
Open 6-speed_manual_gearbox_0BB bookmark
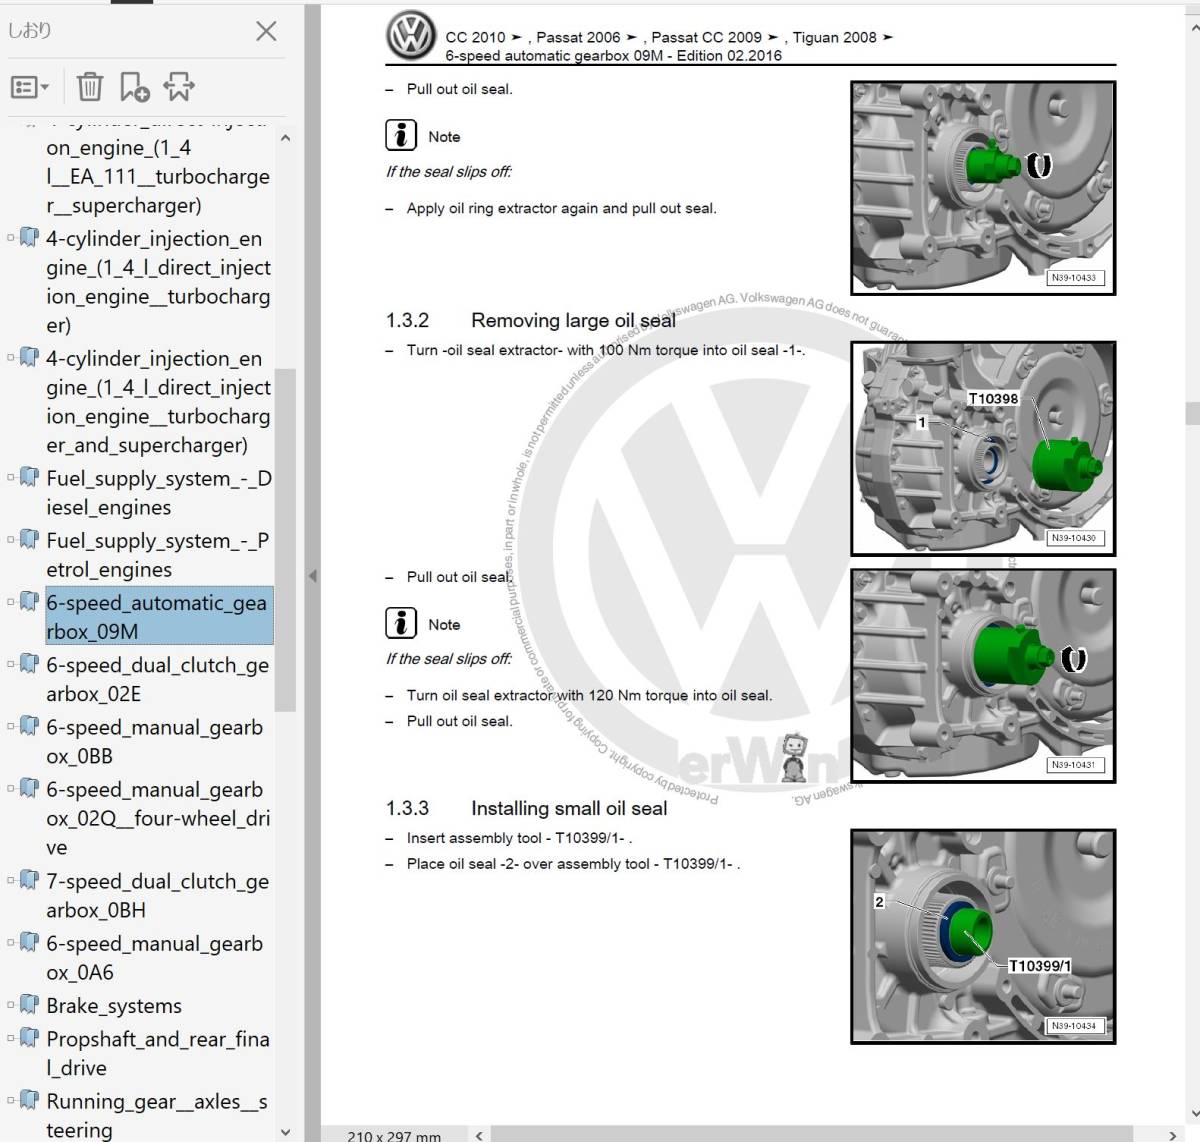click(x=154, y=741)
